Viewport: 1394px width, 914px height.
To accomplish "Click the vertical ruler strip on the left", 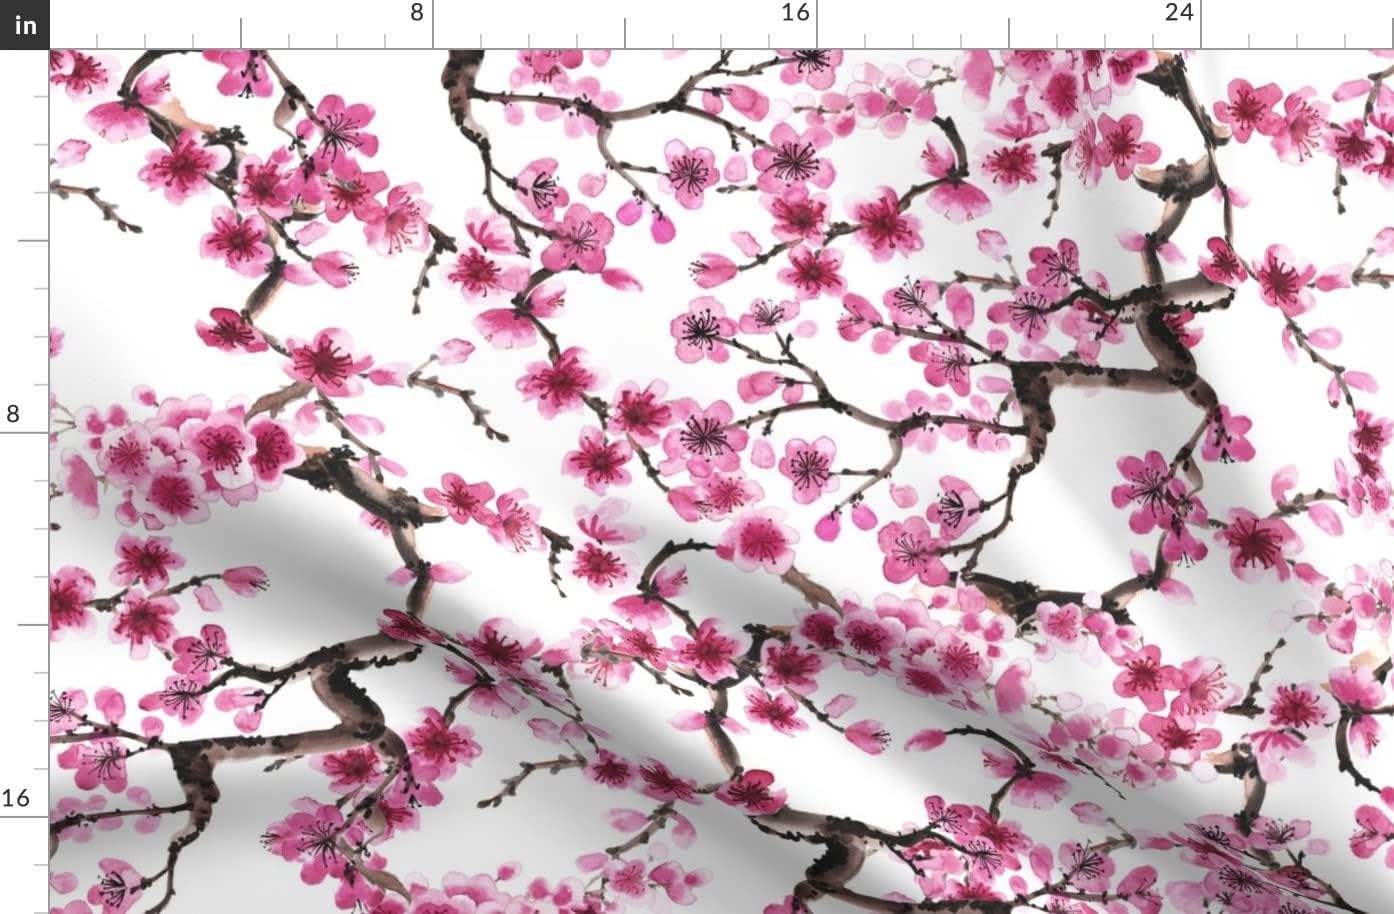I will (24, 480).
